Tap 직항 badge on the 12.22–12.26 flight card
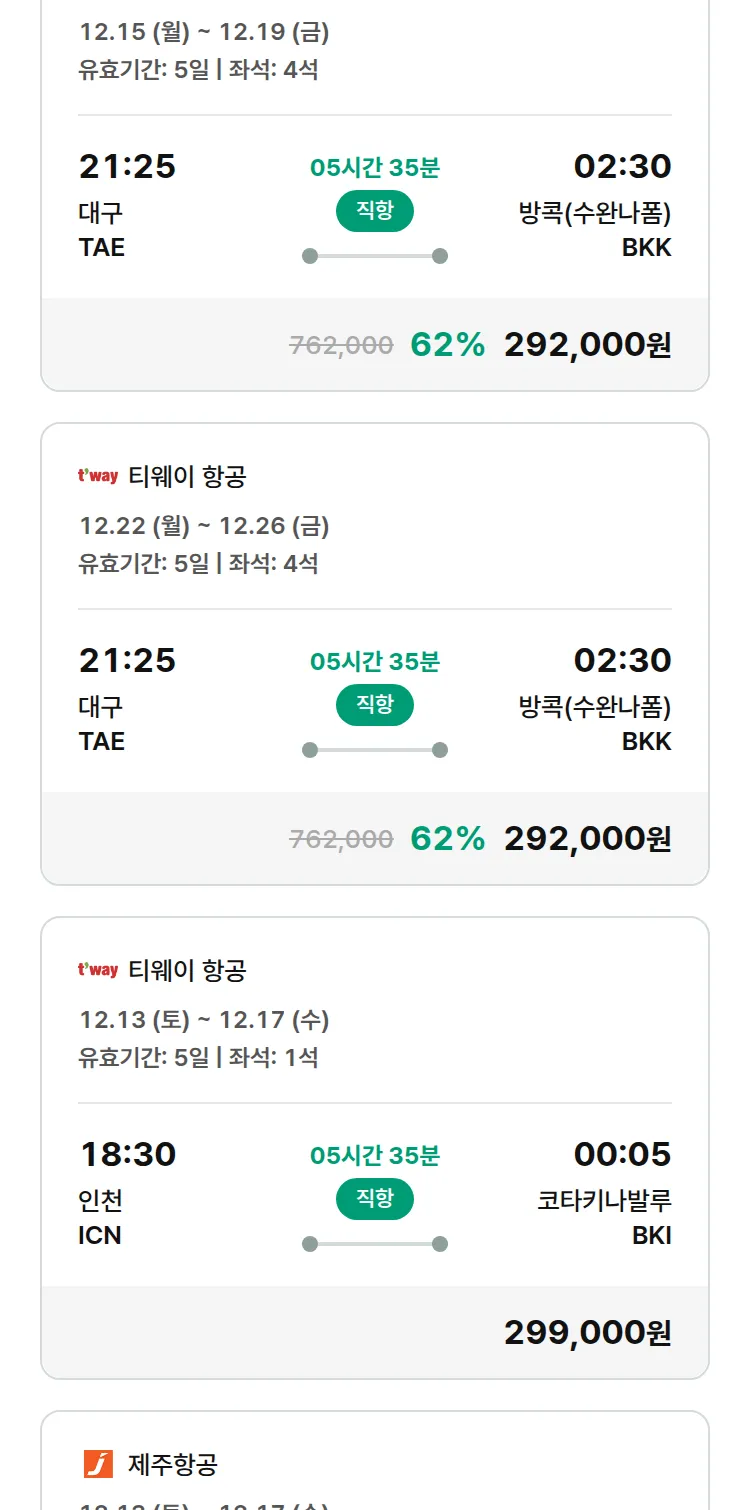This screenshot has height=1510, width=750. point(374,705)
